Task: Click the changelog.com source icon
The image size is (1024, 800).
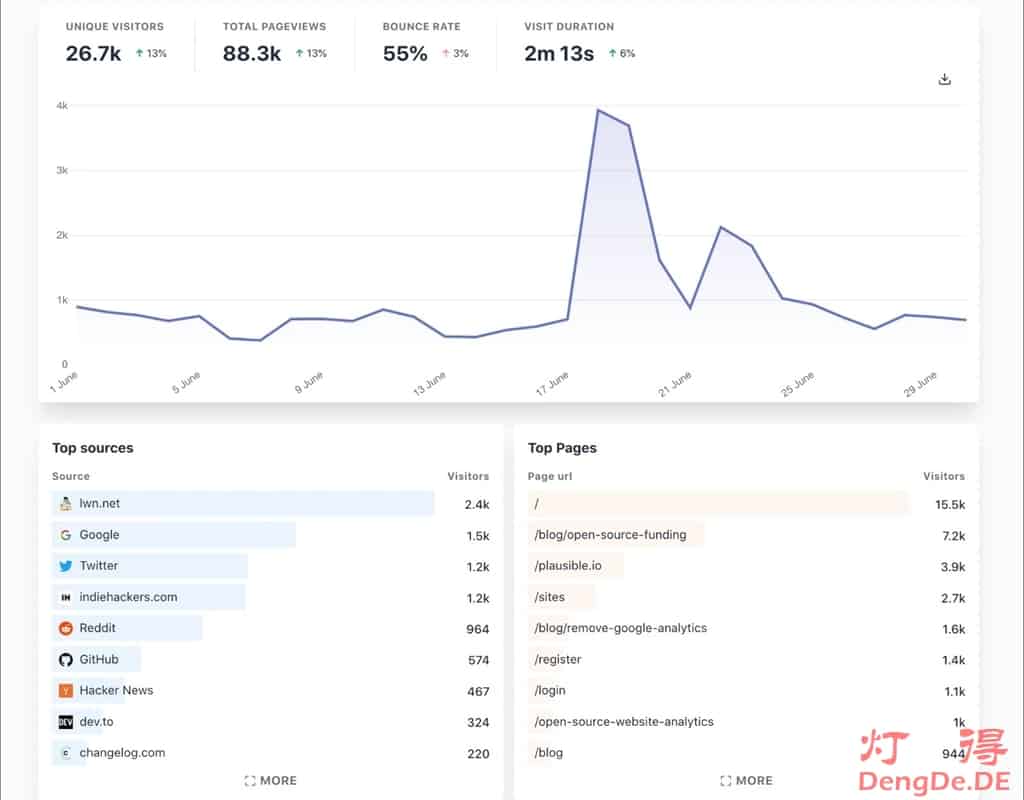Action: coord(66,753)
